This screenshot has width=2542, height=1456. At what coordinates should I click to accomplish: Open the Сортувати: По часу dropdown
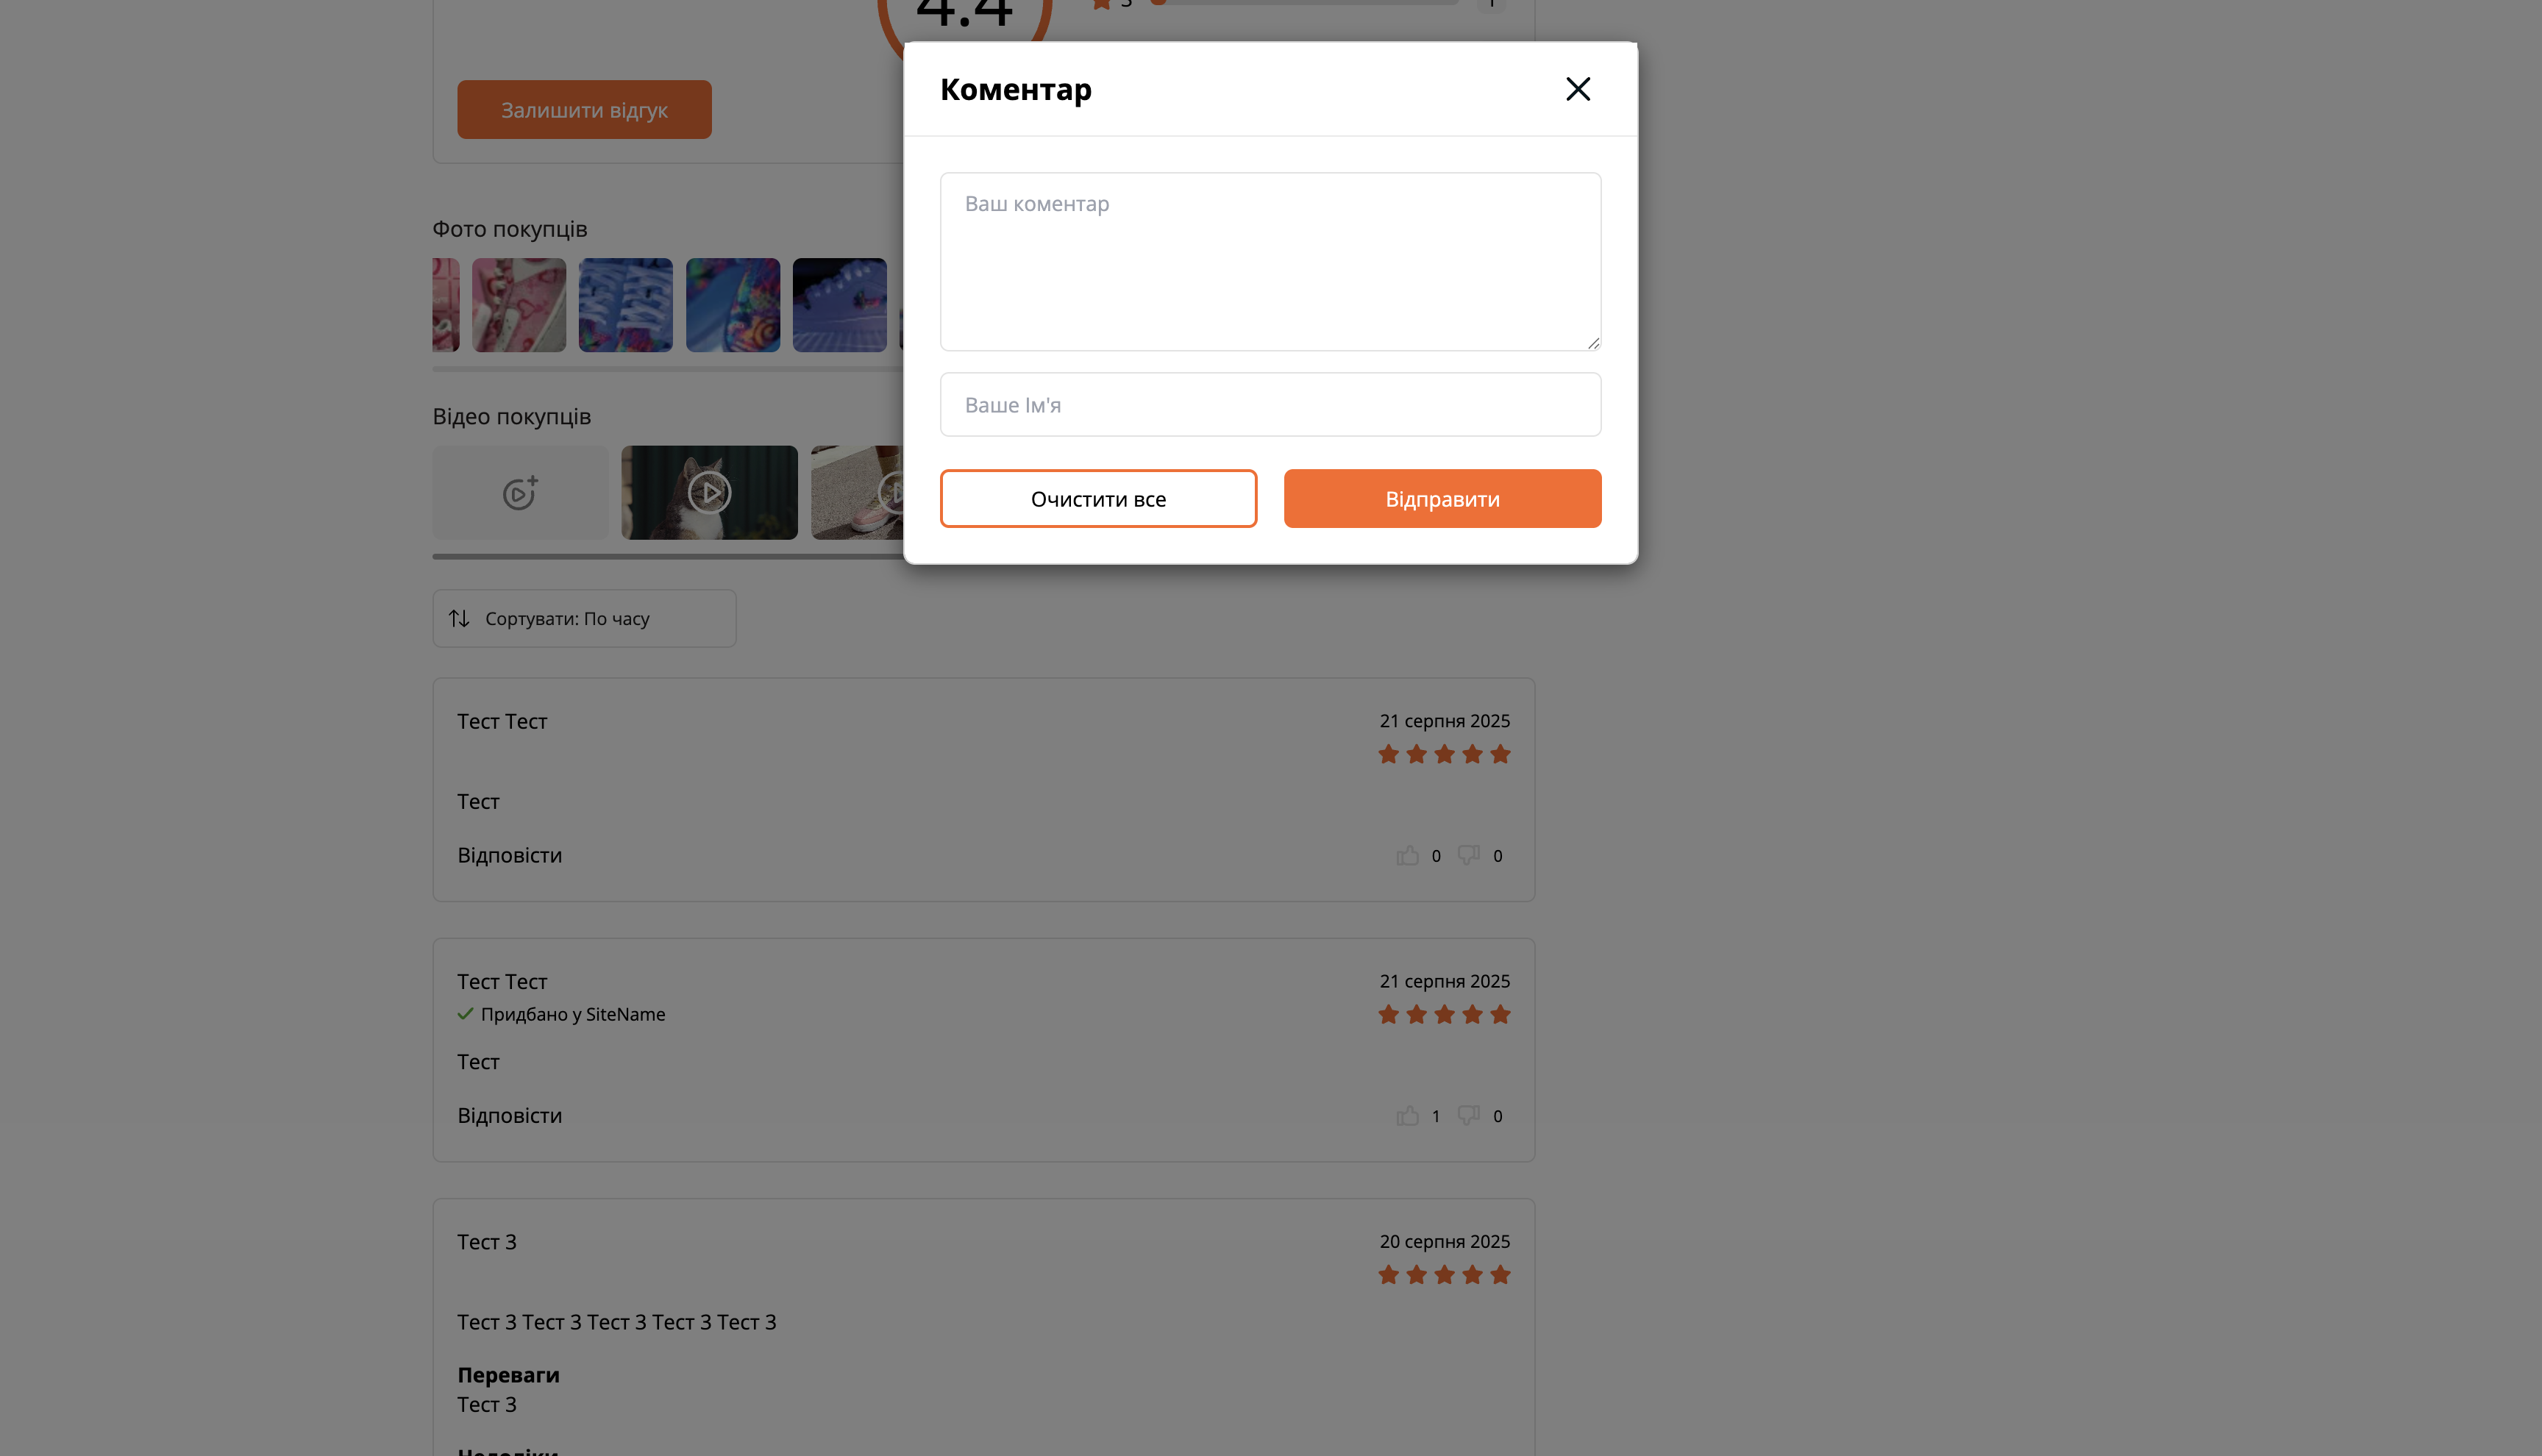pyautogui.click(x=584, y=619)
